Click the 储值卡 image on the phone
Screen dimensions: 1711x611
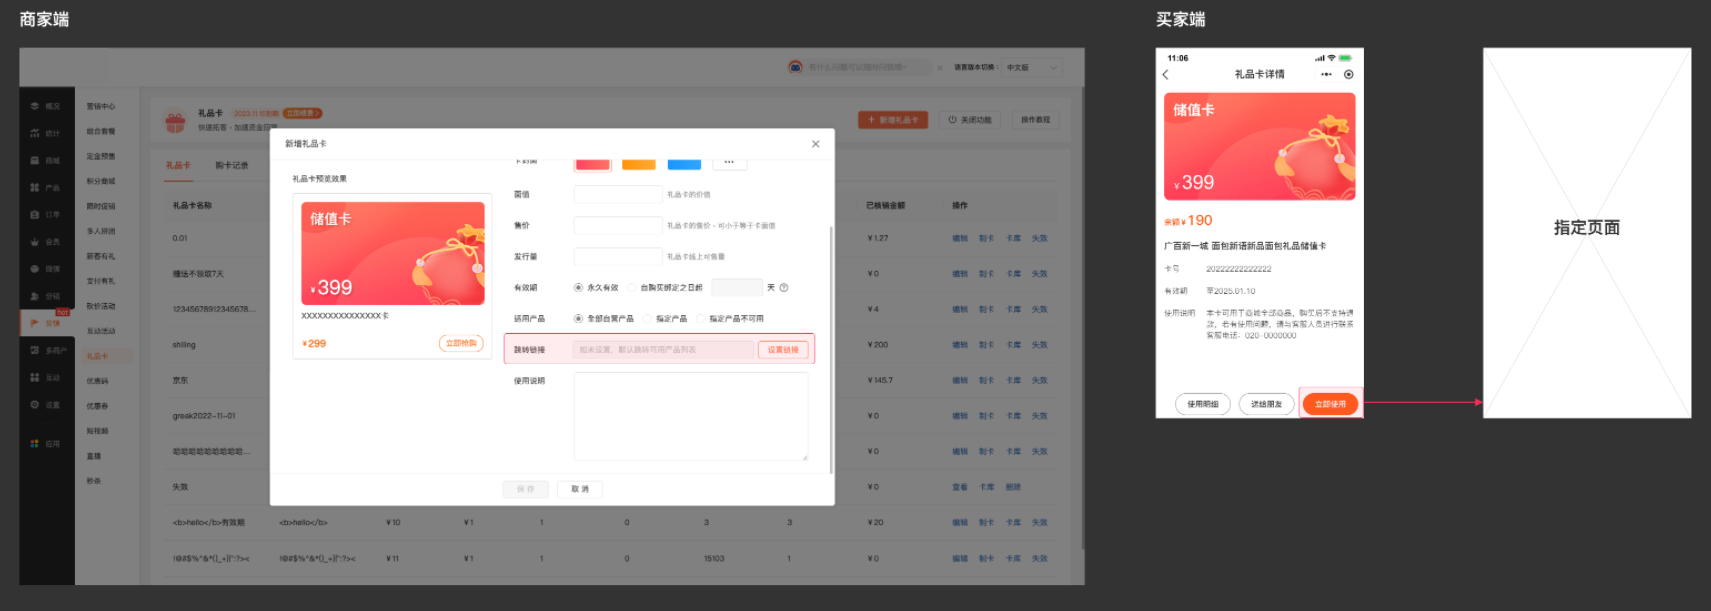tap(1260, 146)
